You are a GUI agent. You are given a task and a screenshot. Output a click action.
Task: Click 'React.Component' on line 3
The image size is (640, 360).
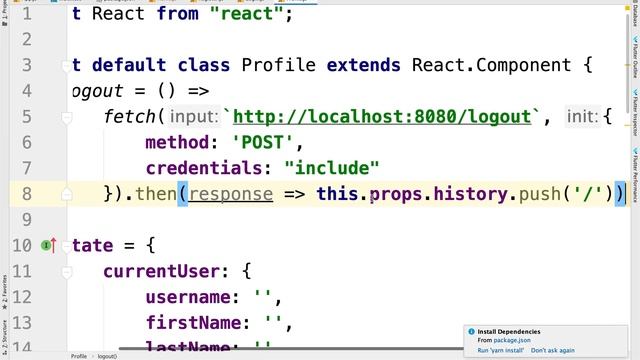coord(491,65)
